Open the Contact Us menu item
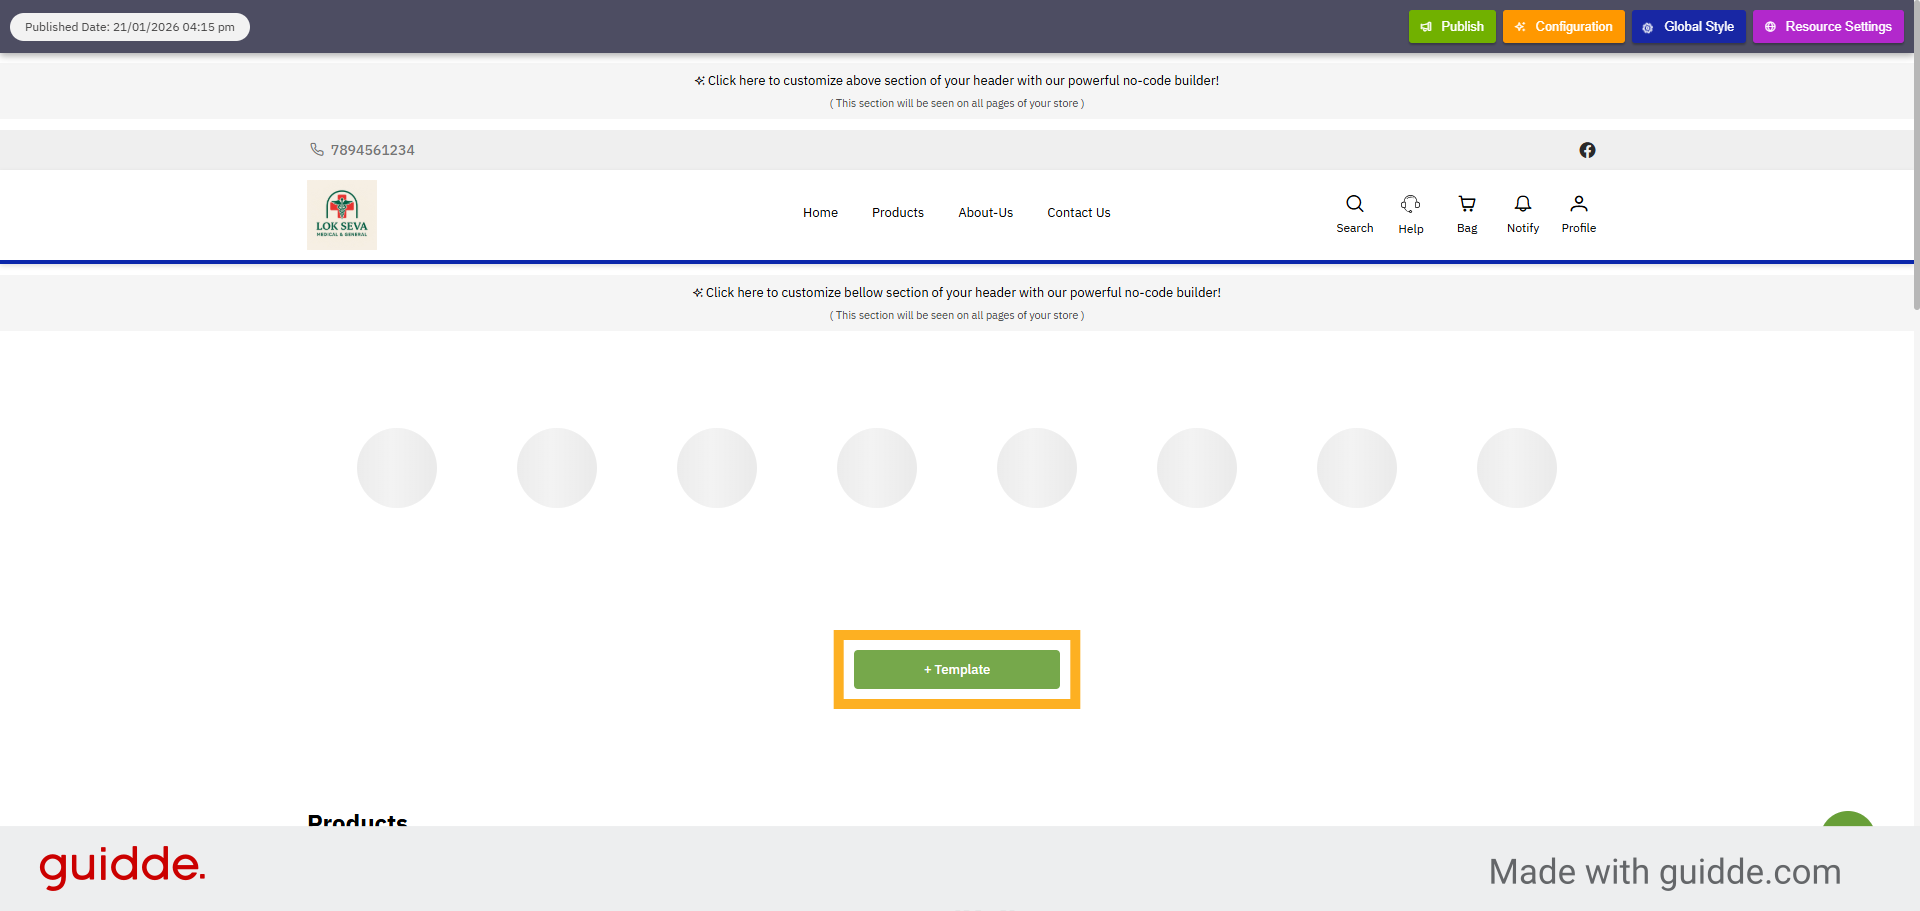Image resolution: width=1920 pixels, height=911 pixels. click(x=1079, y=213)
